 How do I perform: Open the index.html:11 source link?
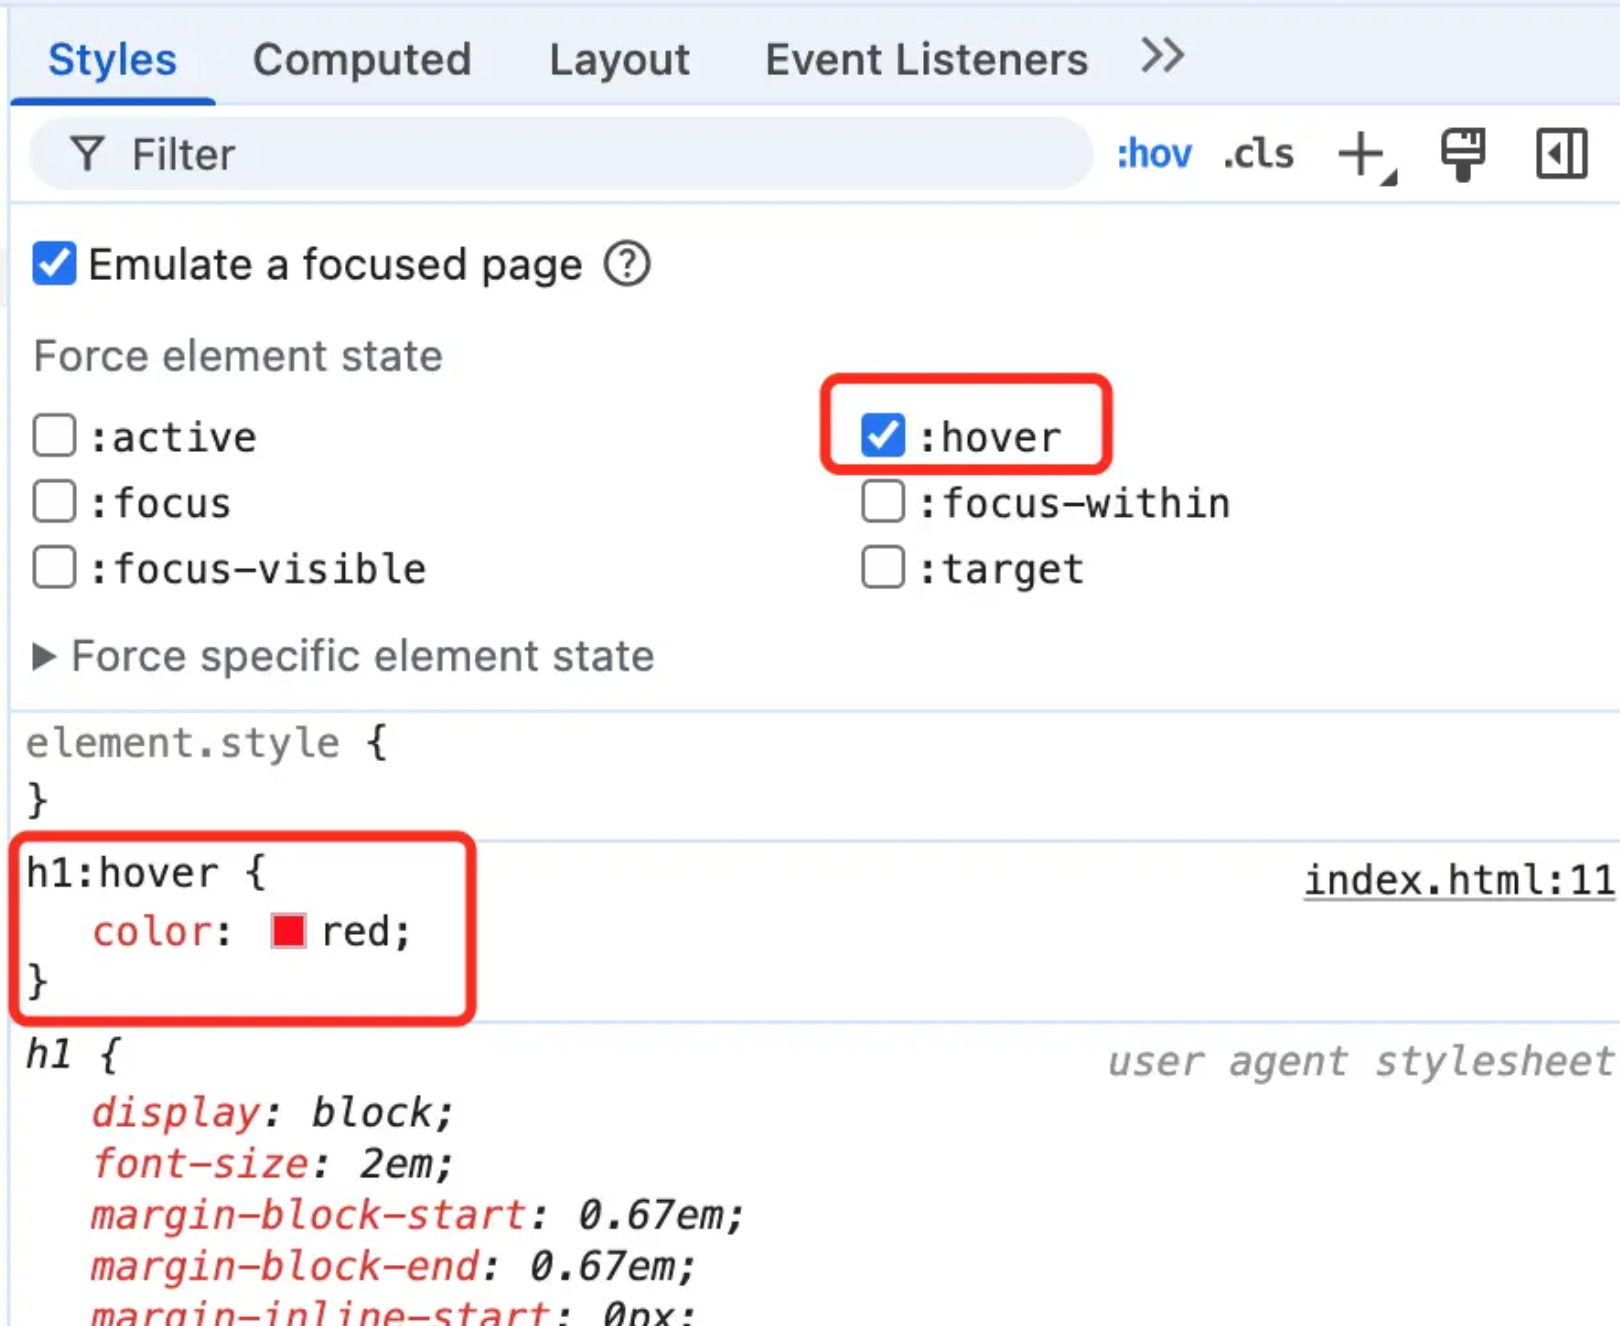click(1458, 880)
